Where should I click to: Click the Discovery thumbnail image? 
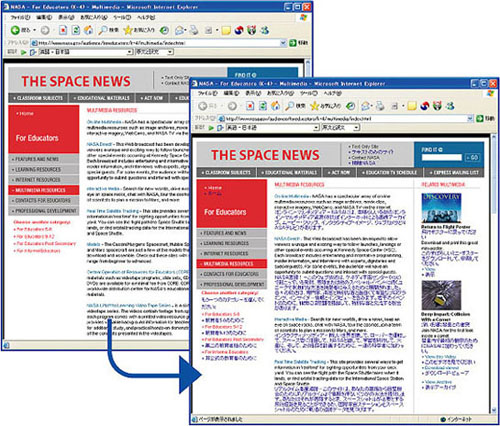click(441, 208)
